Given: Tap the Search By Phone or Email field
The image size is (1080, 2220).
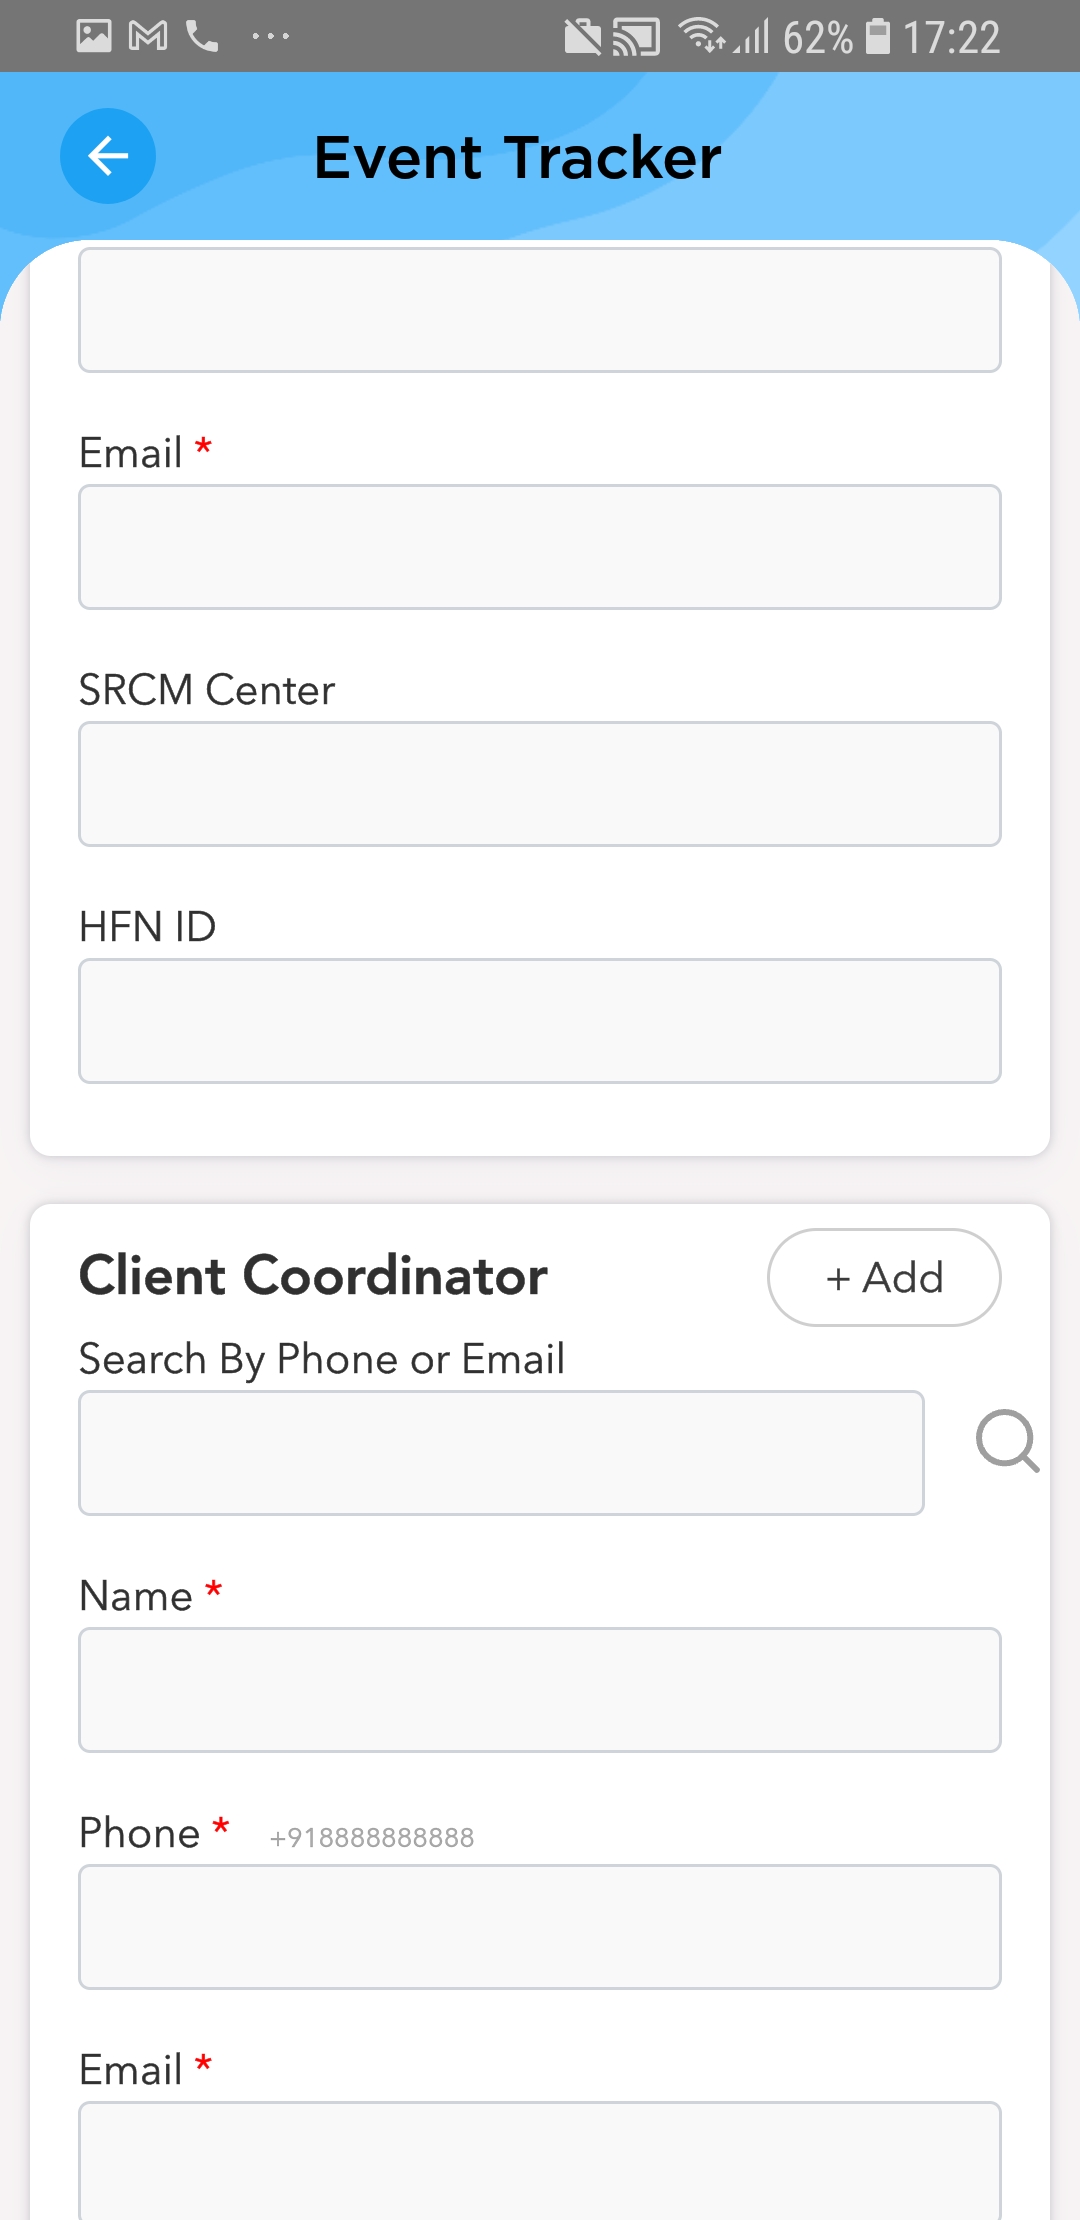Looking at the screenshot, I should (x=501, y=1453).
